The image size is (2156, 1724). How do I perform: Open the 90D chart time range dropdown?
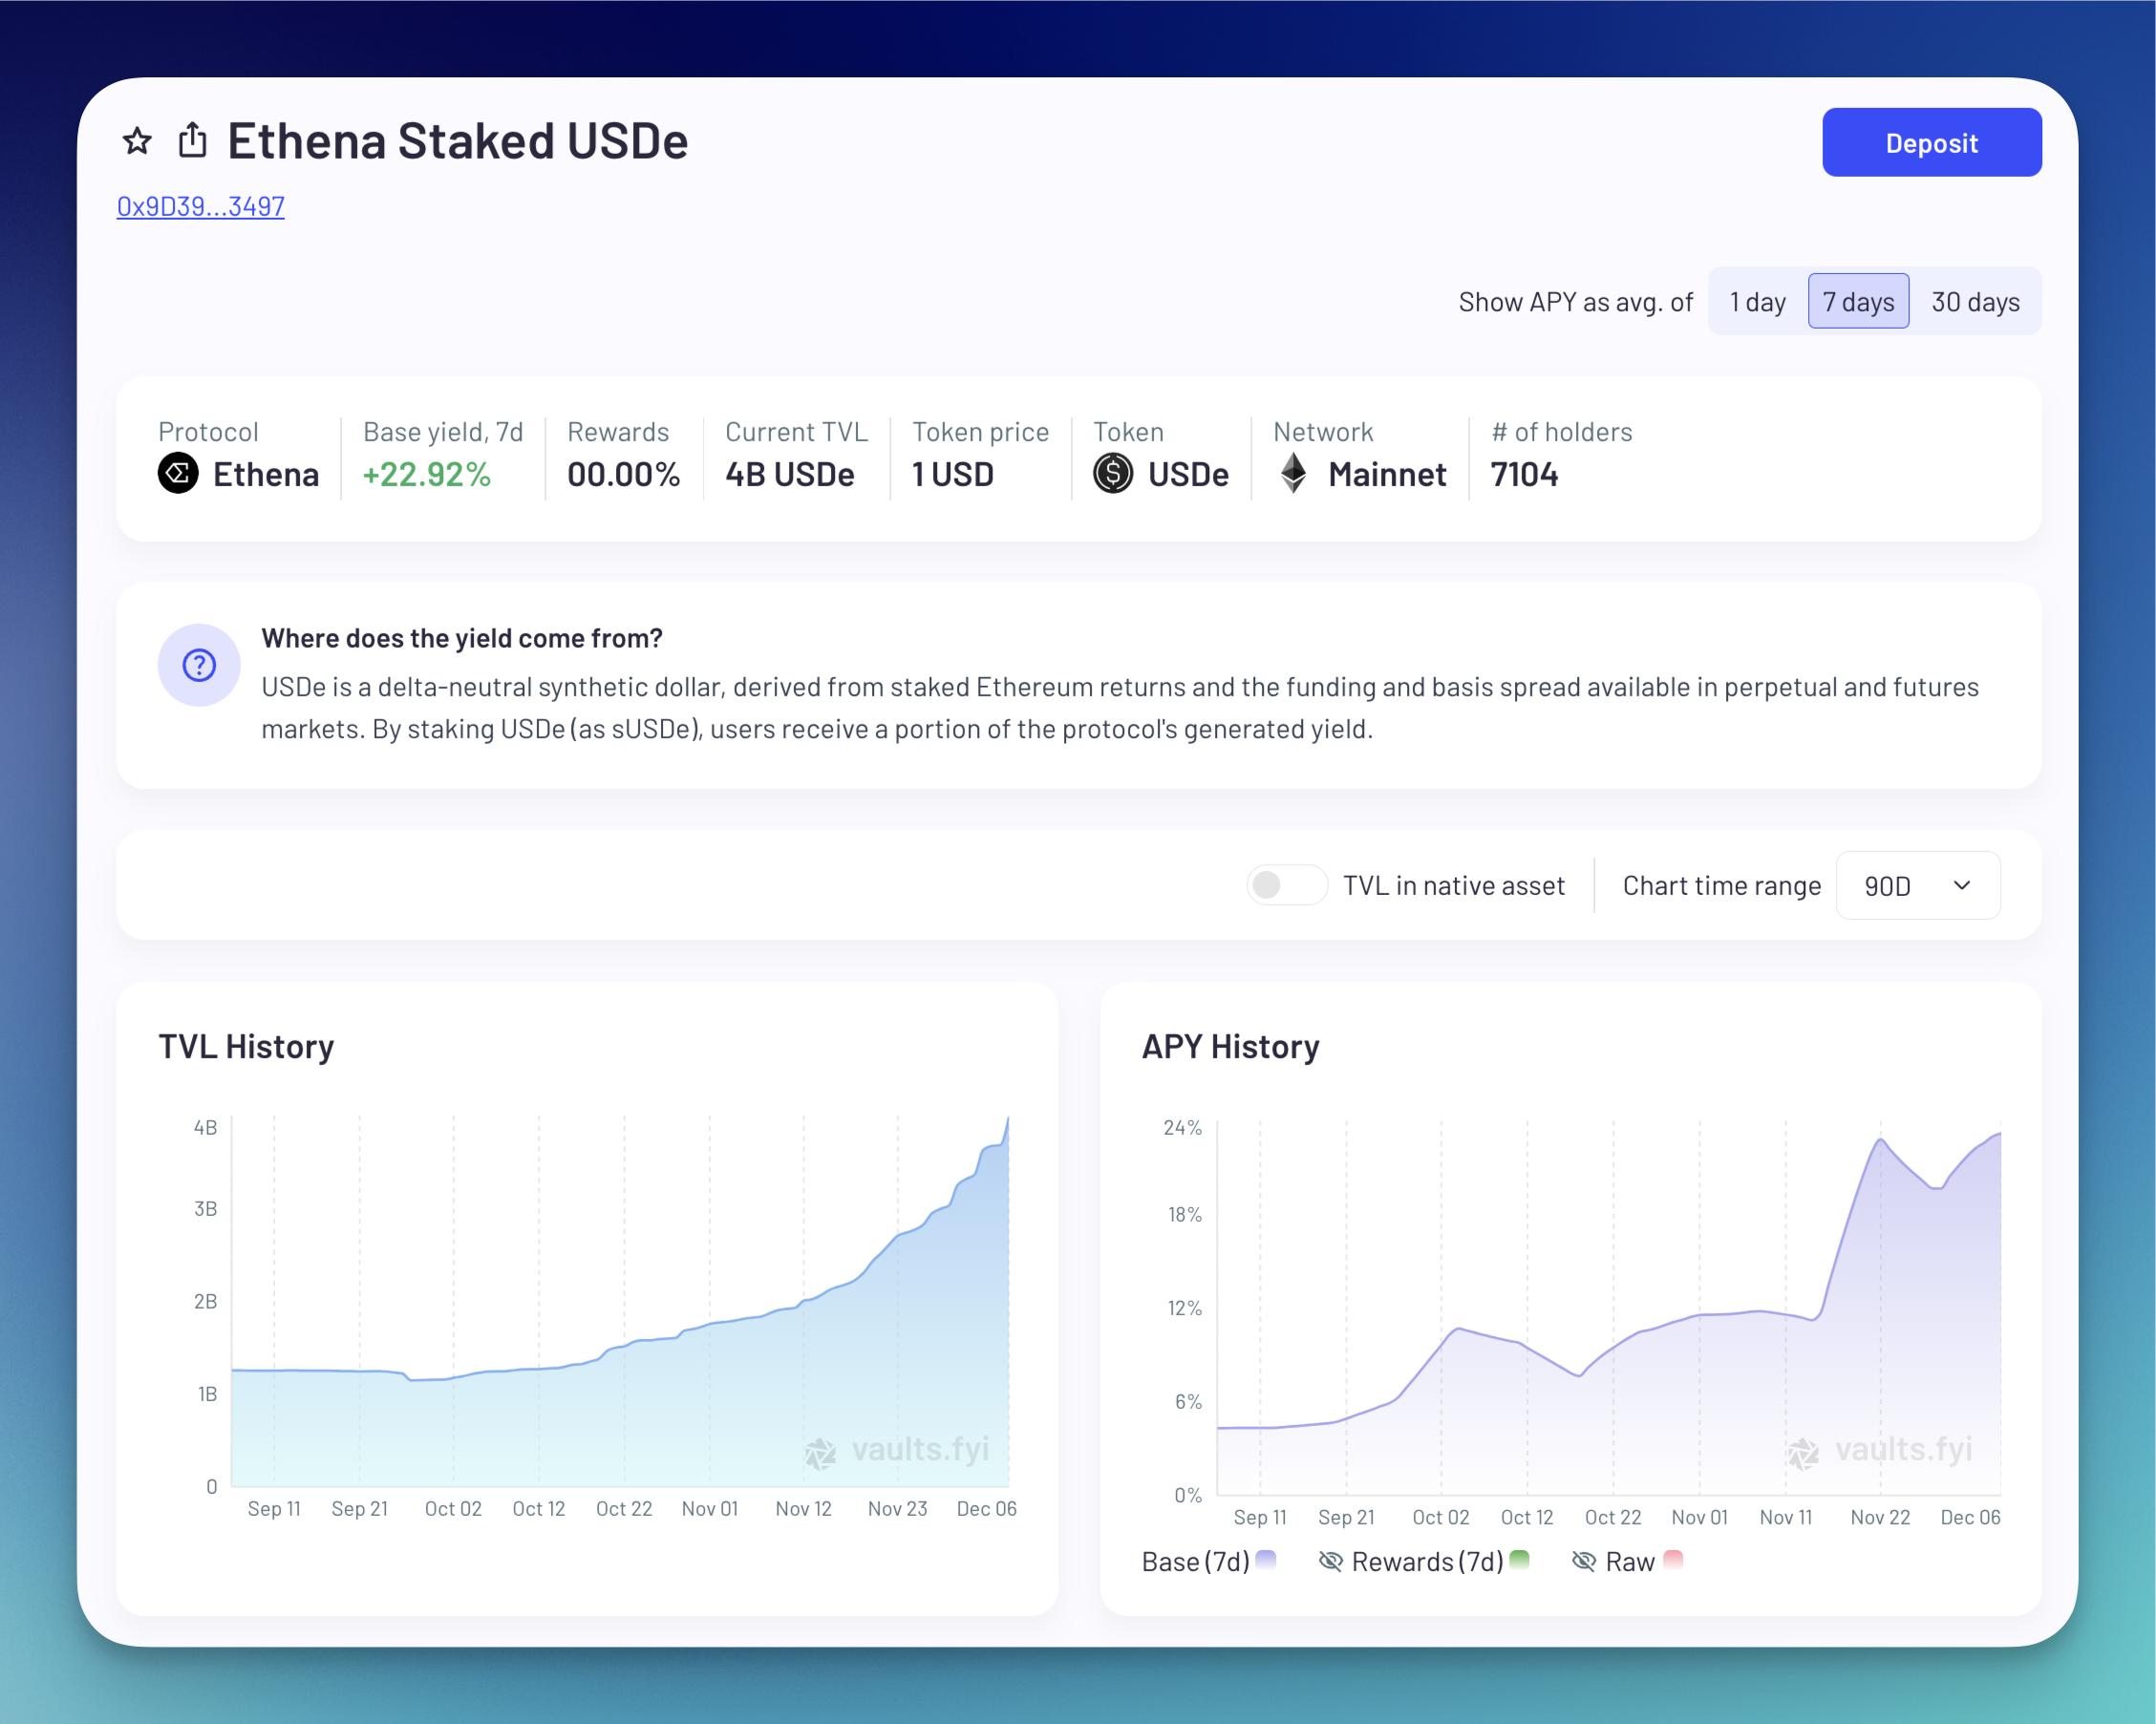[1918, 885]
